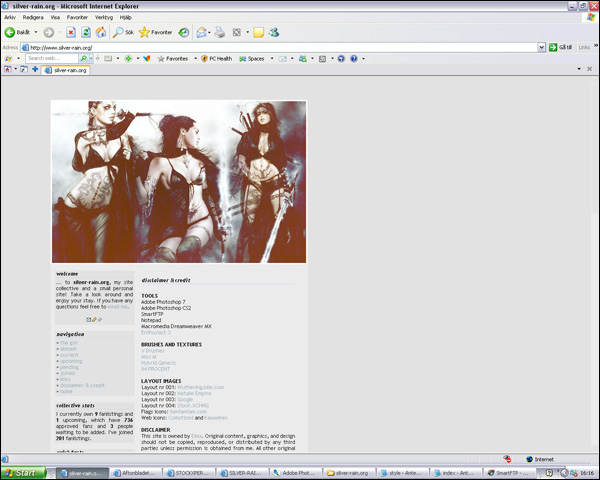
Task: Click the MSN butterfly logo icon
Action: (x=8, y=59)
